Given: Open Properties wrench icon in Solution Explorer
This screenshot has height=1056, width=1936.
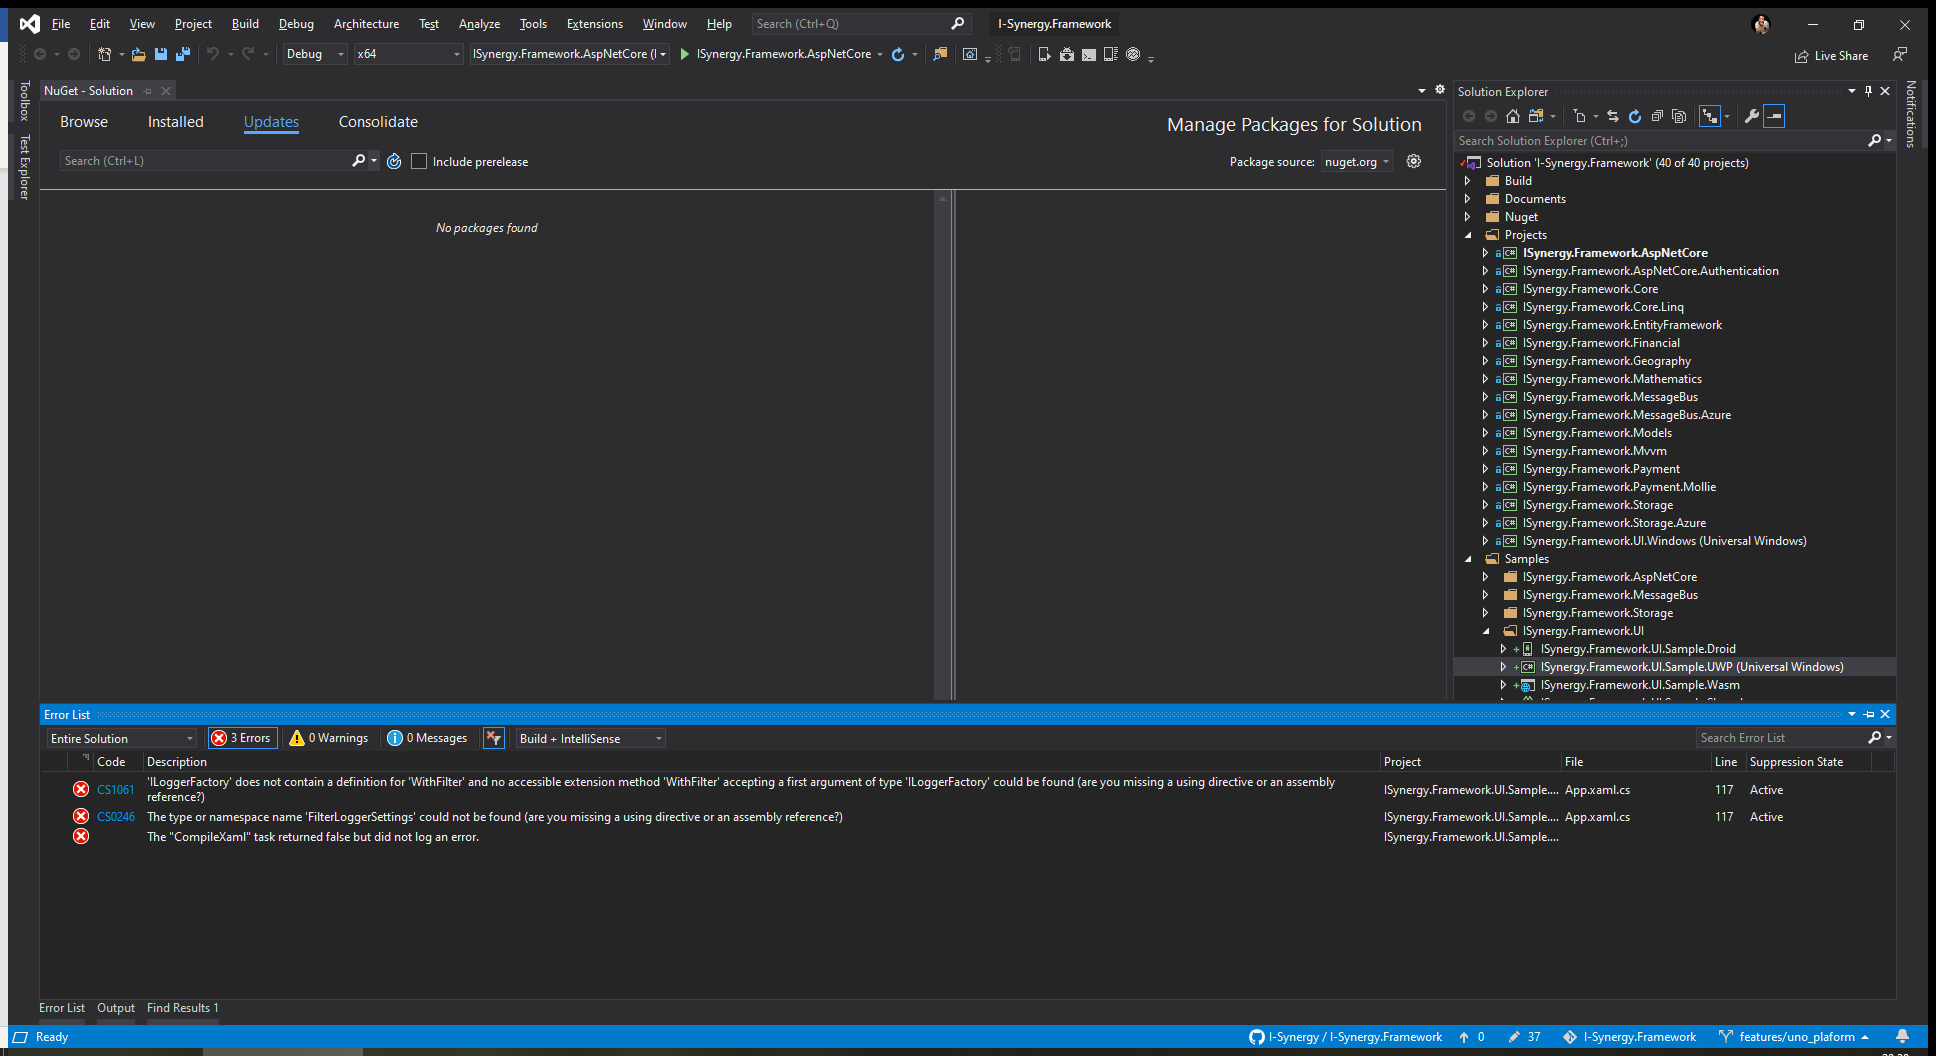Looking at the screenshot, I should point(1752,116).
